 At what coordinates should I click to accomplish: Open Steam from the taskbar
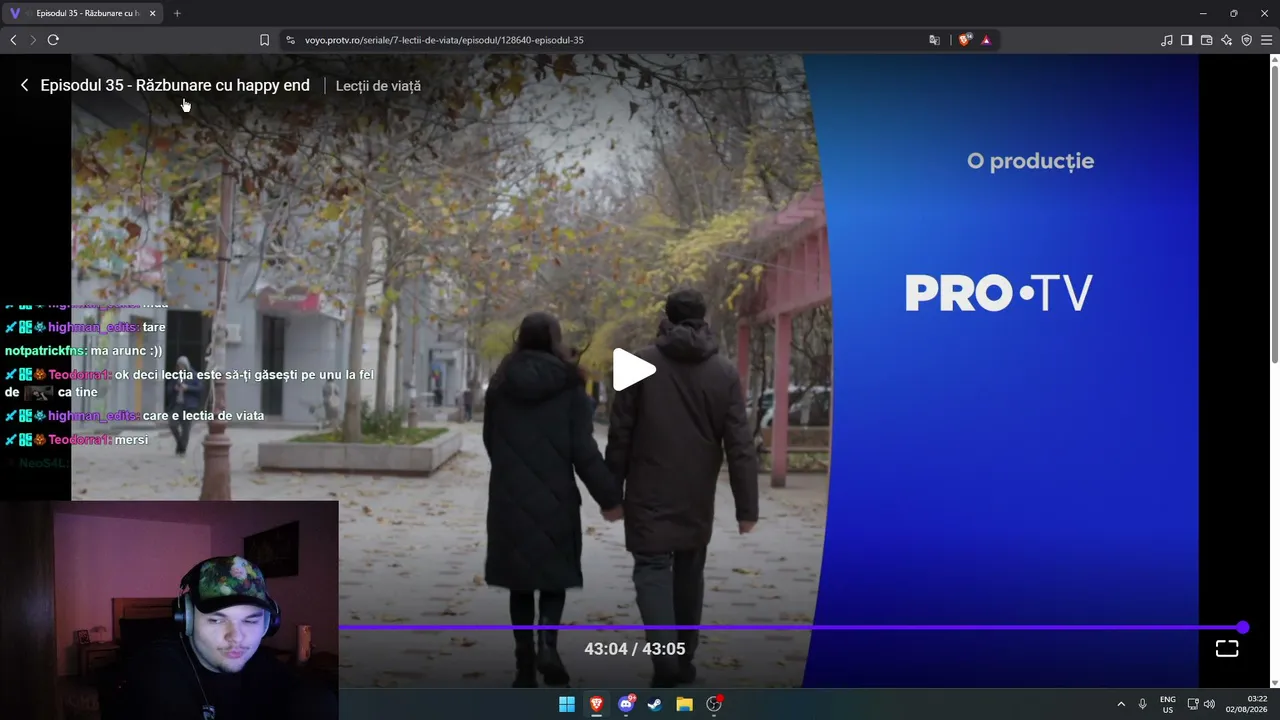tap(655, 704)
